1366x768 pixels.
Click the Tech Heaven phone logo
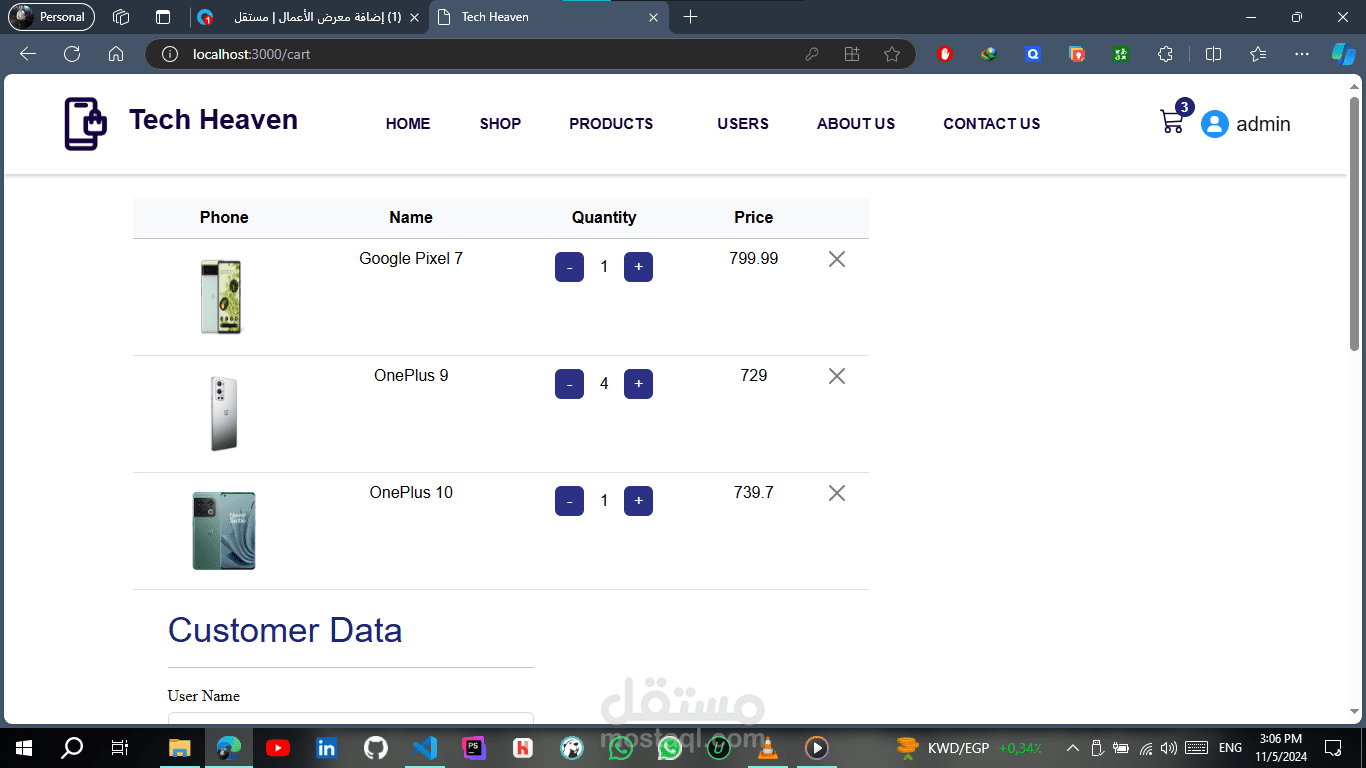pyautogui.click(x=85, y=124)
